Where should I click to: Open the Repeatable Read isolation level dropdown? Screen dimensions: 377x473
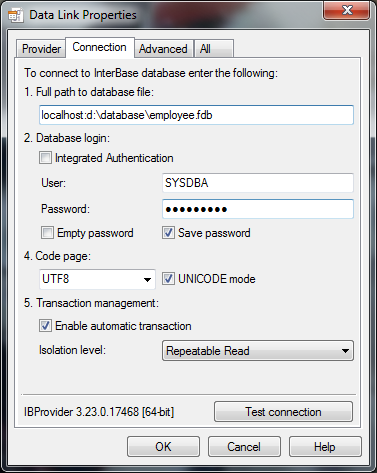point(258,351)
